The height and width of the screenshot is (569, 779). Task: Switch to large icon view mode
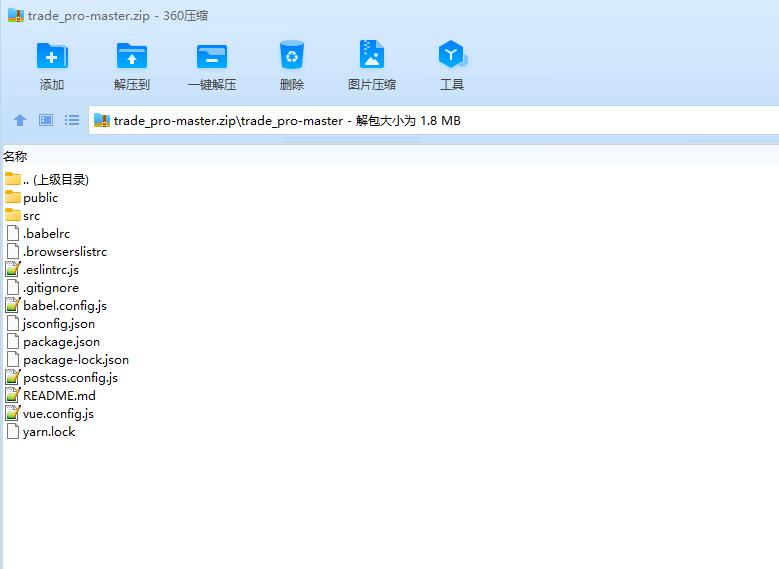tap(46, 120)
